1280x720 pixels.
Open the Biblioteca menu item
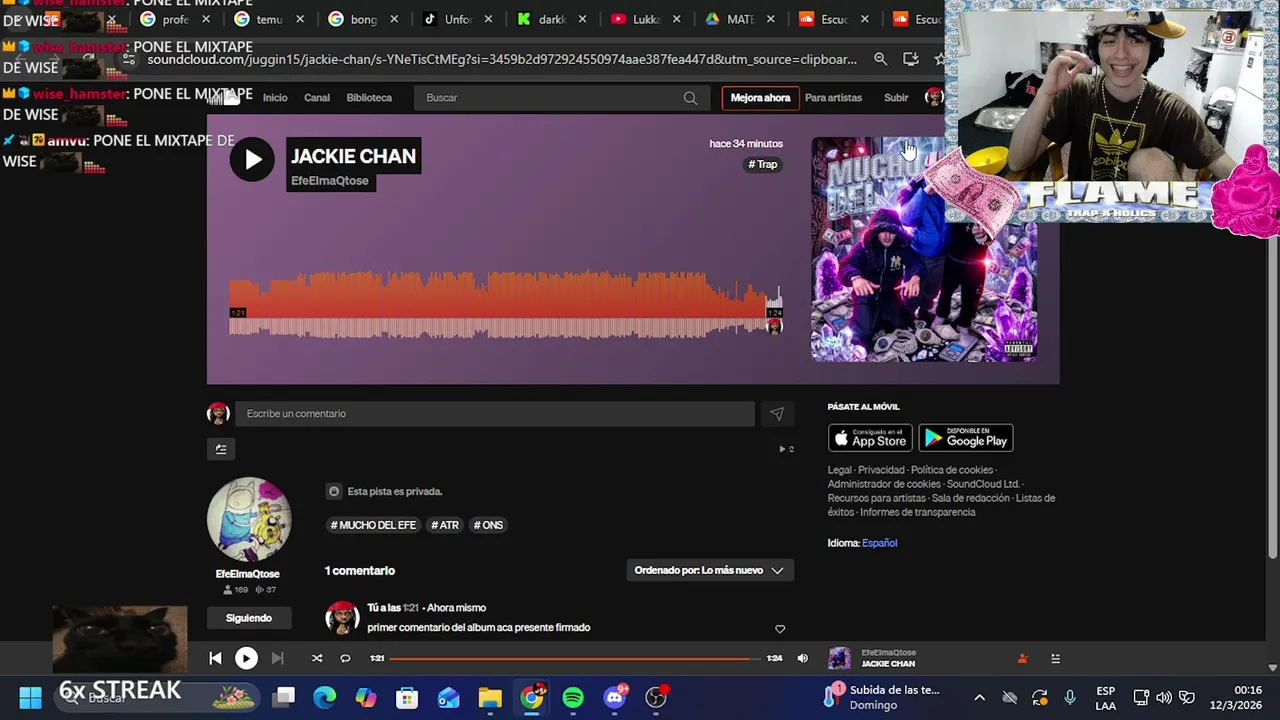pyautogui.click(x=369, y=98)
